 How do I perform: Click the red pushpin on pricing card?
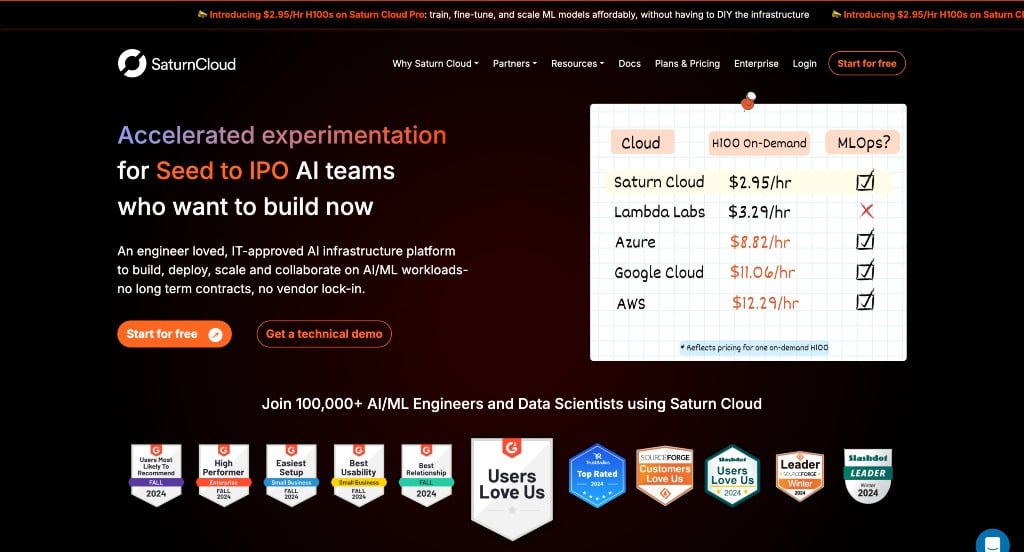tap(748, 101)
